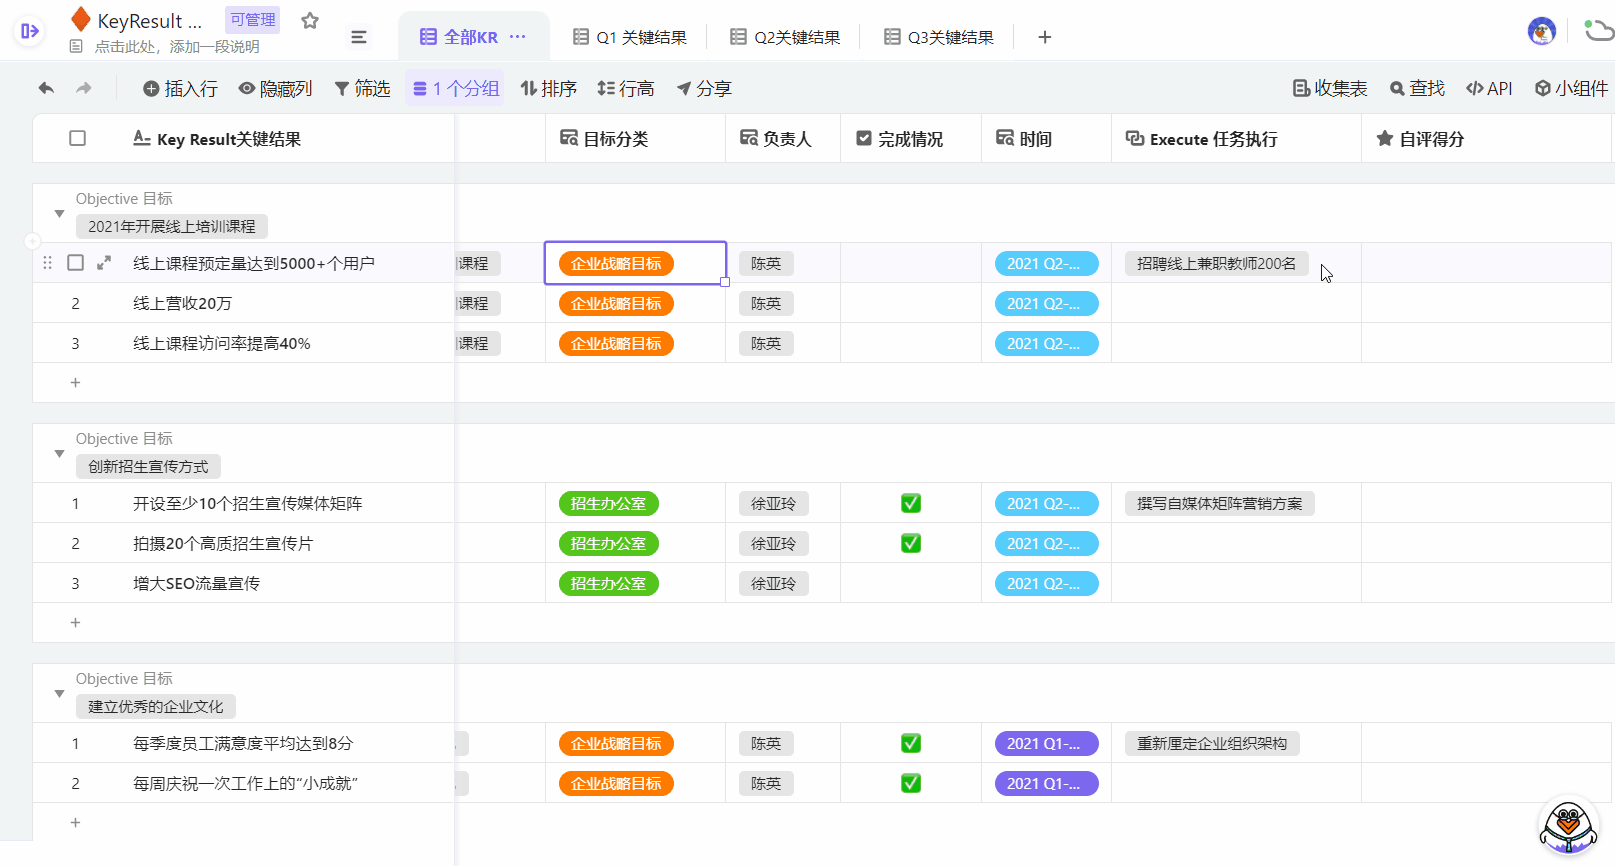Add a new view with plus icon
Screen dimensions: 1615x866
click(x=1044, y=37)
